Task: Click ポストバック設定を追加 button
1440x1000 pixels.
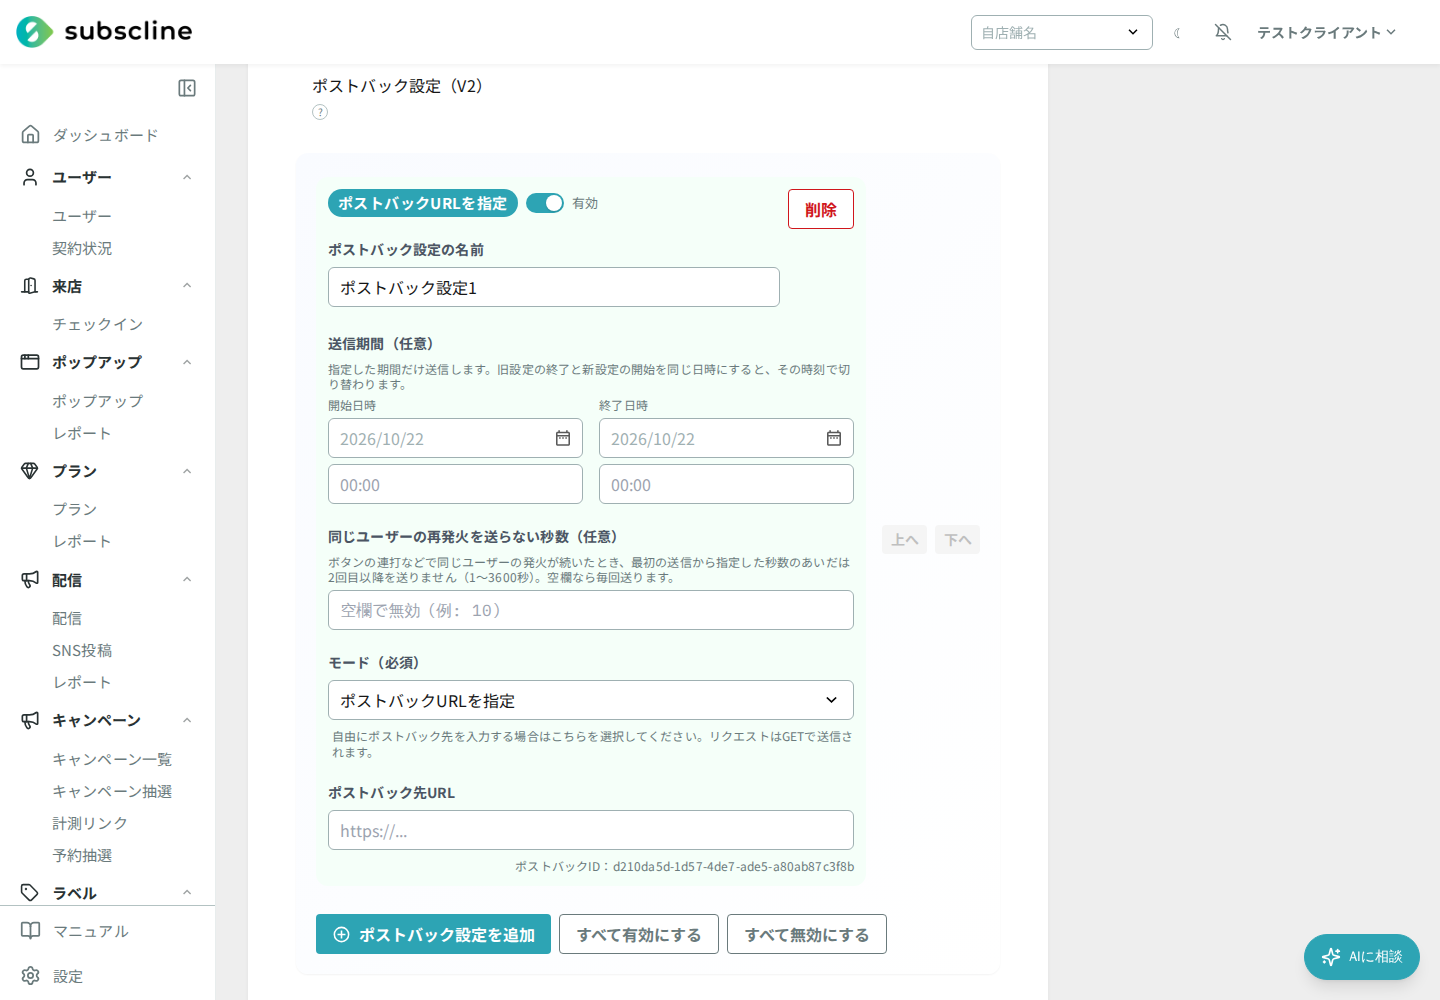Action: [x=433, y=934]
